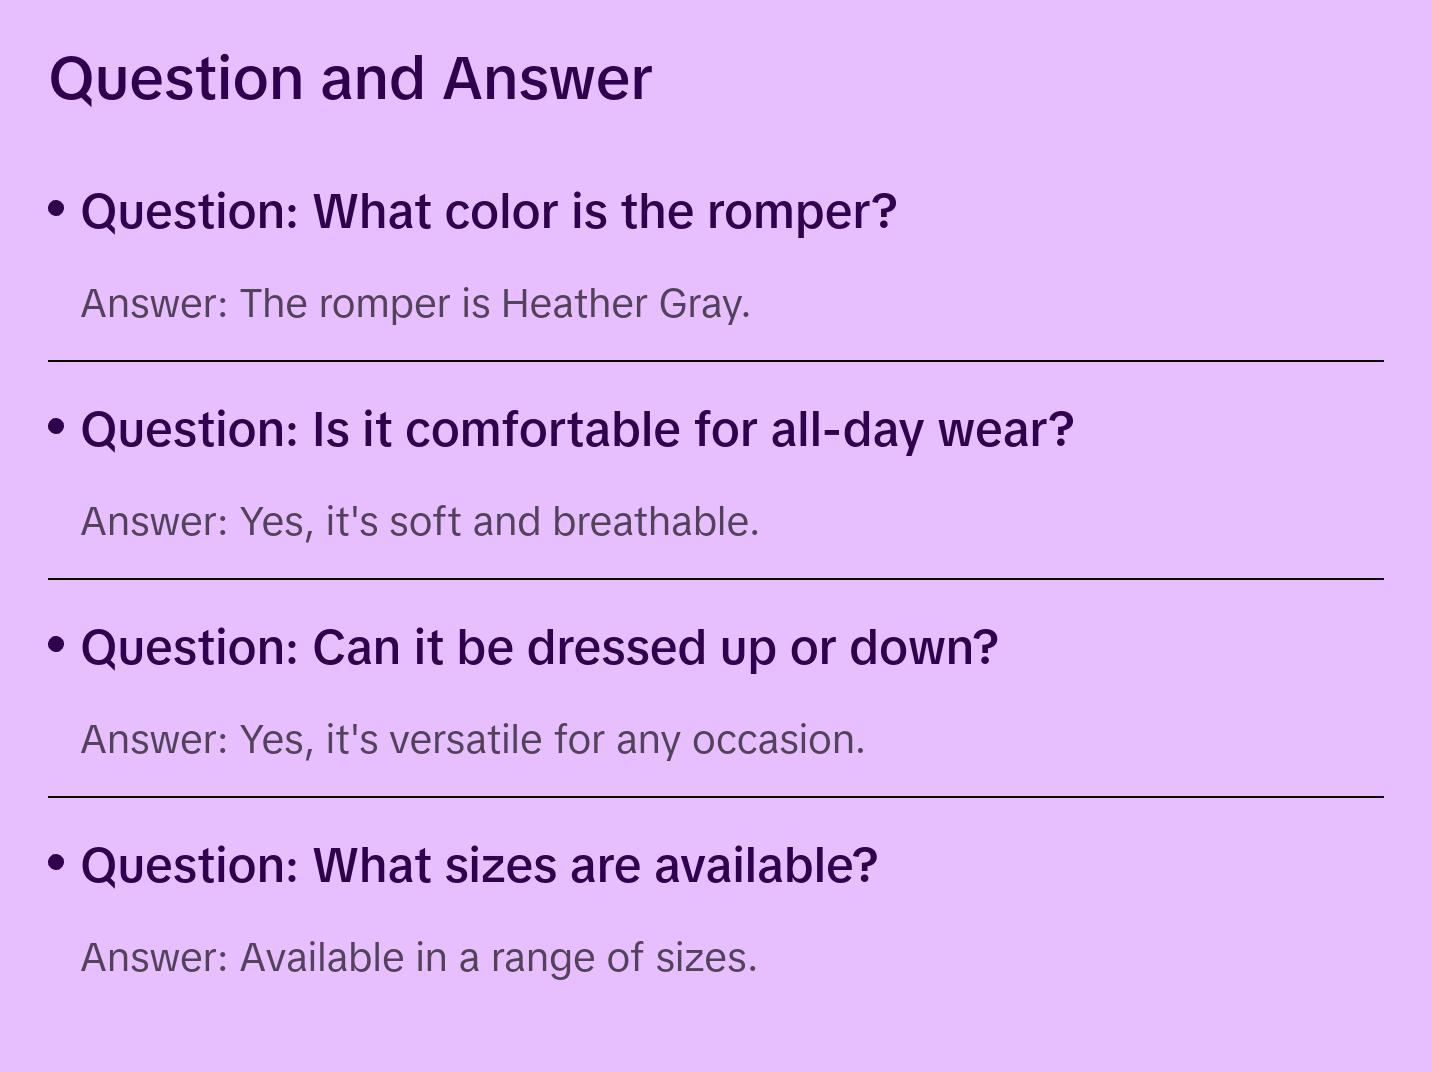Image resolution: width=1432 pixels, height=1072 pixels.
Task: Click the bullet before the romper color question
Action: pyautogui.click(x=57, y=209)
